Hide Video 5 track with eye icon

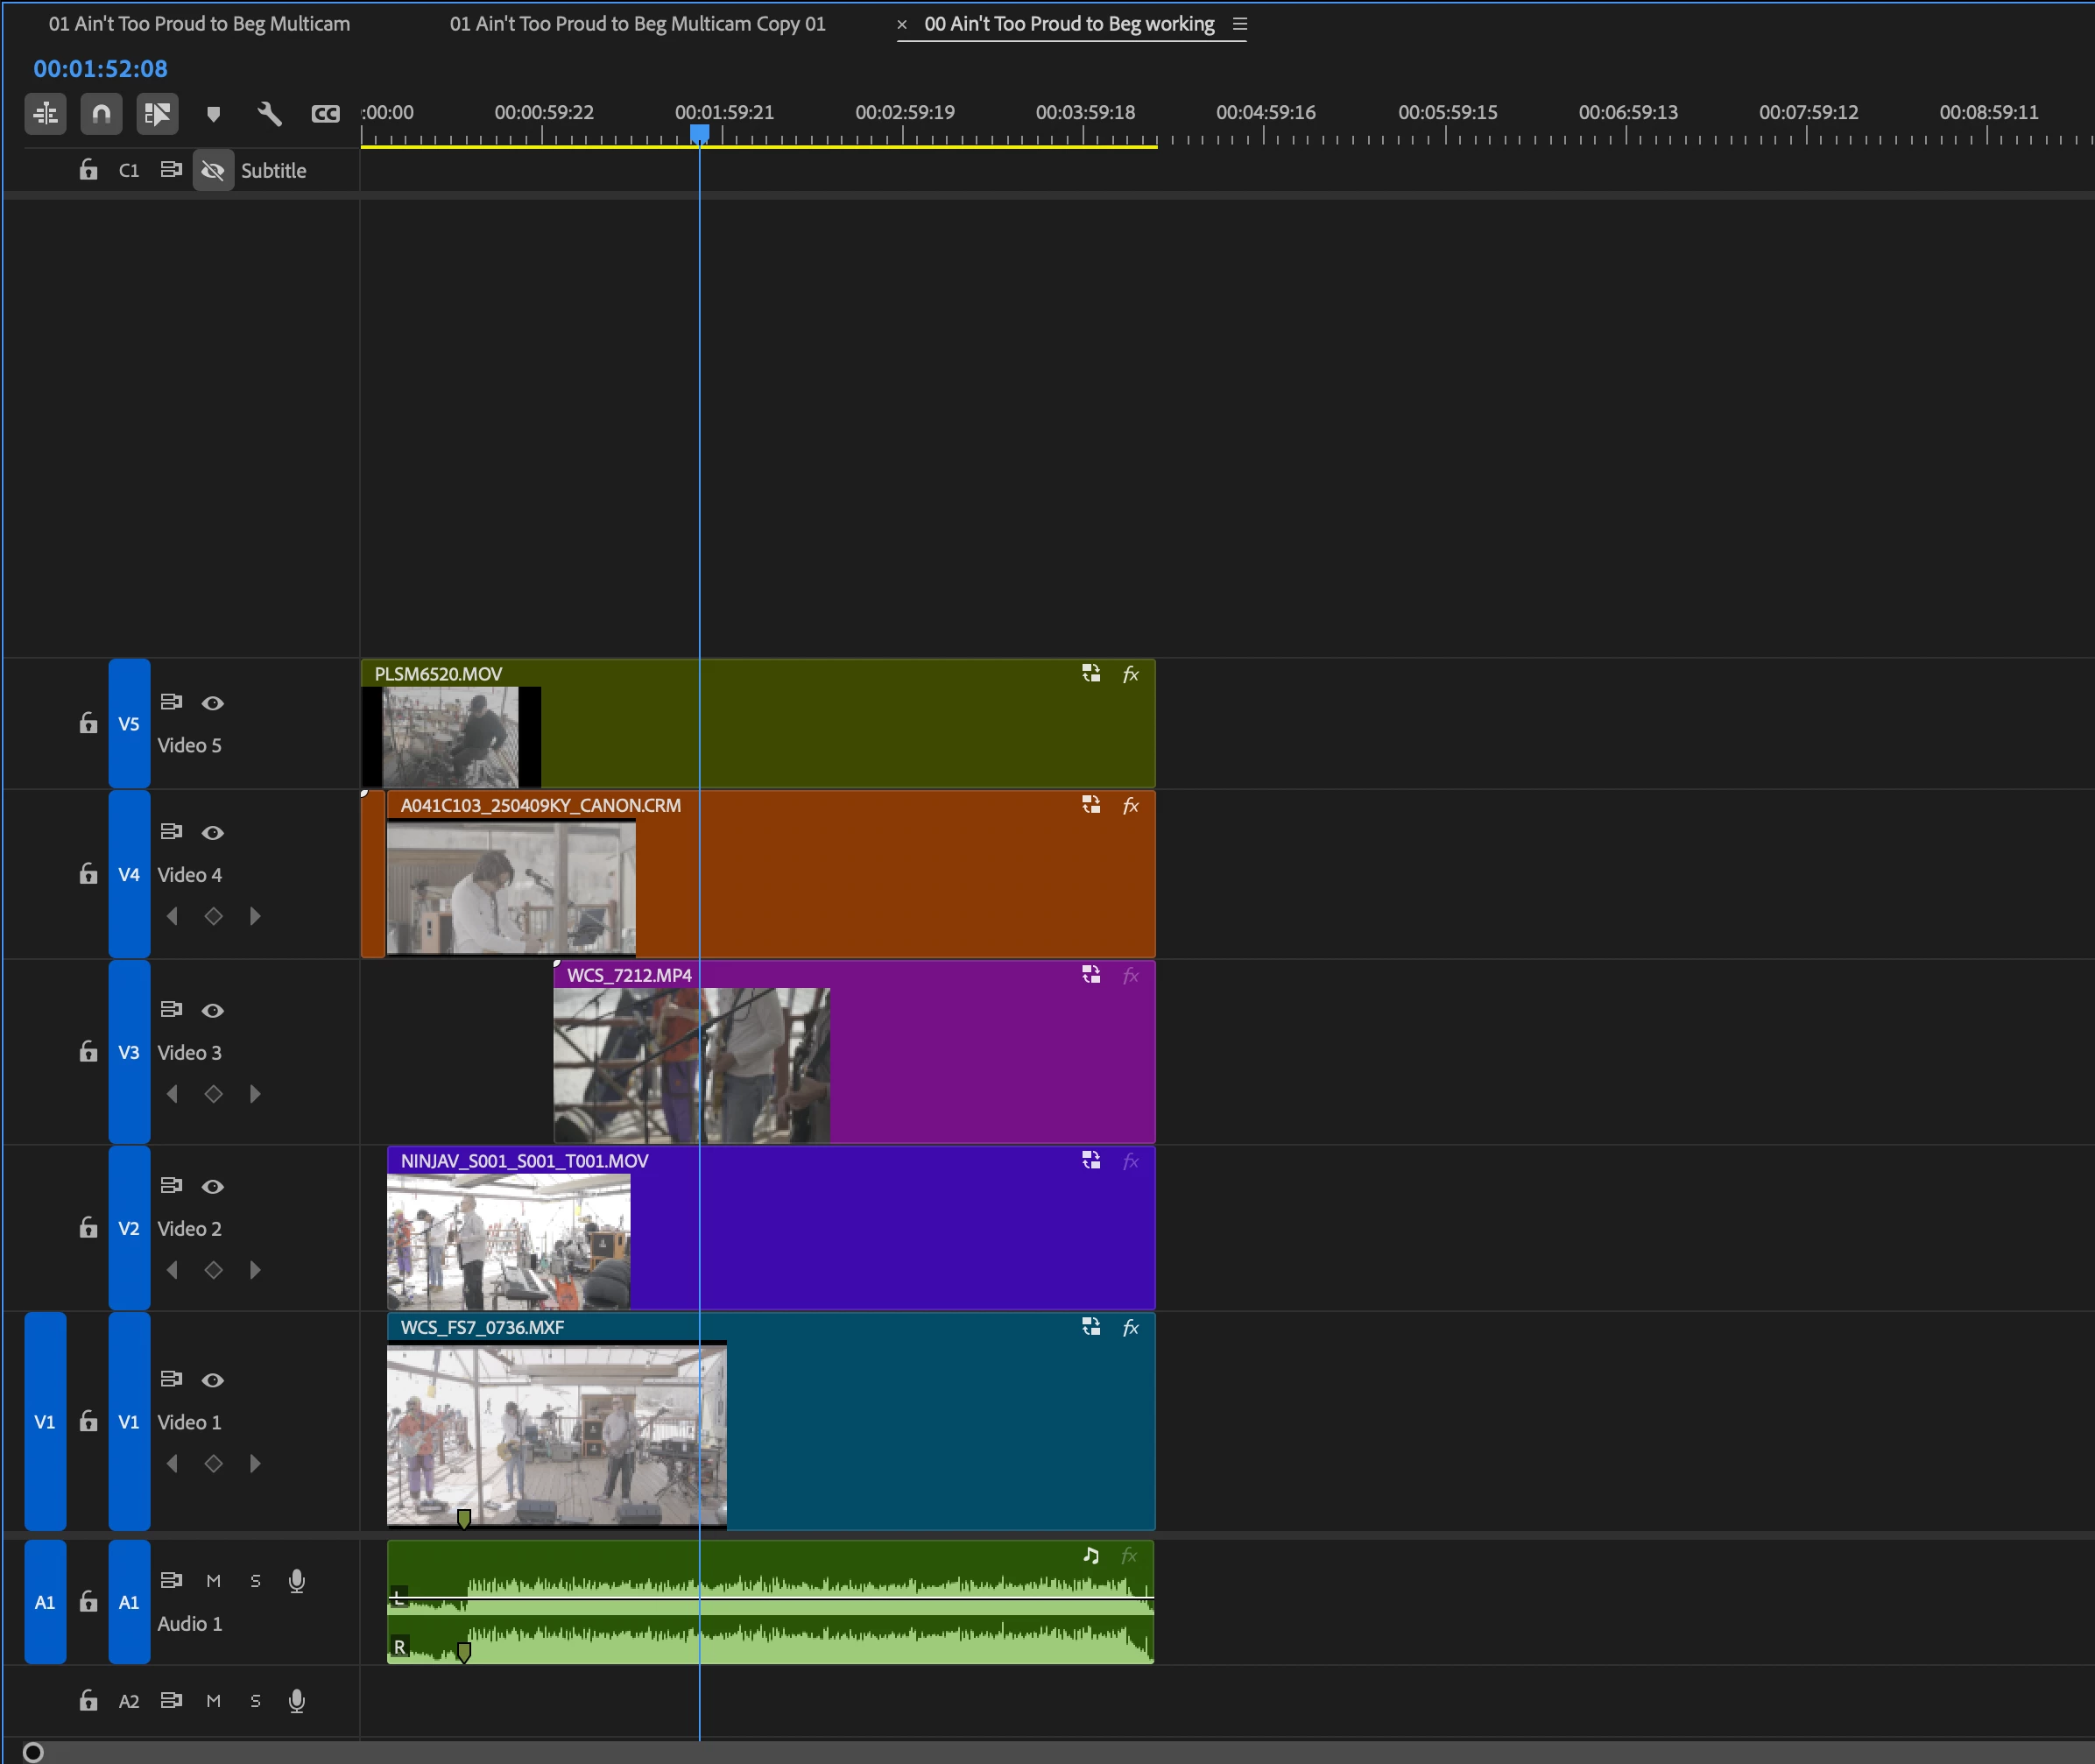(212, 703)
